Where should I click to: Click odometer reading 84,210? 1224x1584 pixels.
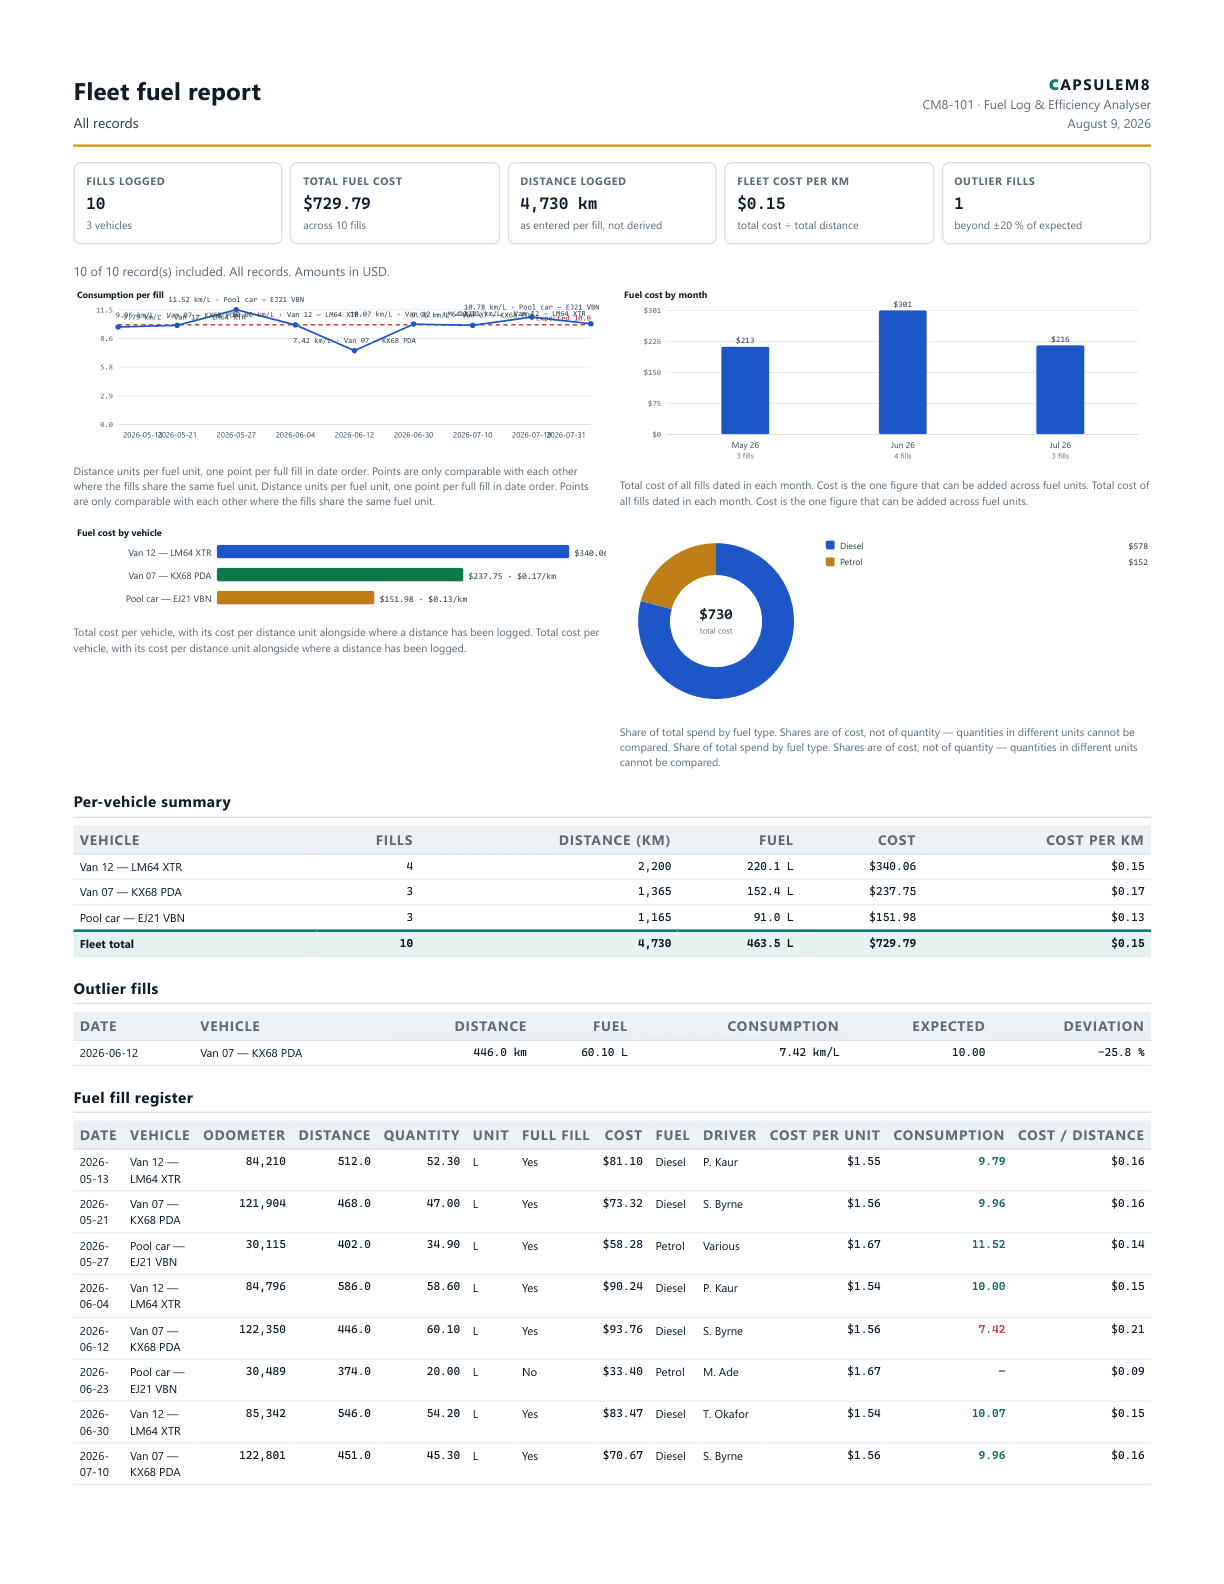pos(266,1161)
